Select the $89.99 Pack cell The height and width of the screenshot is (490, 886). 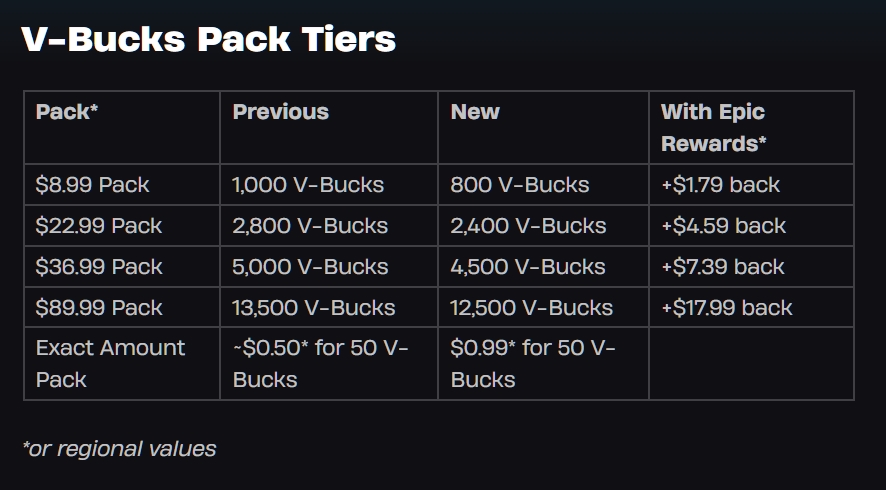tap(98, 308)
